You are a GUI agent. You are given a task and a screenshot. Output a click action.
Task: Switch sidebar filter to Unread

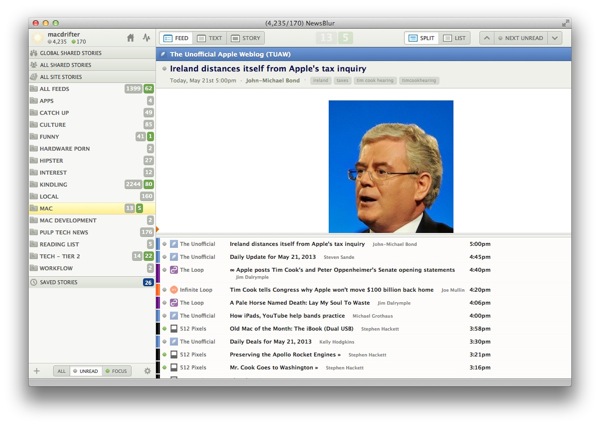coord(86,371)
